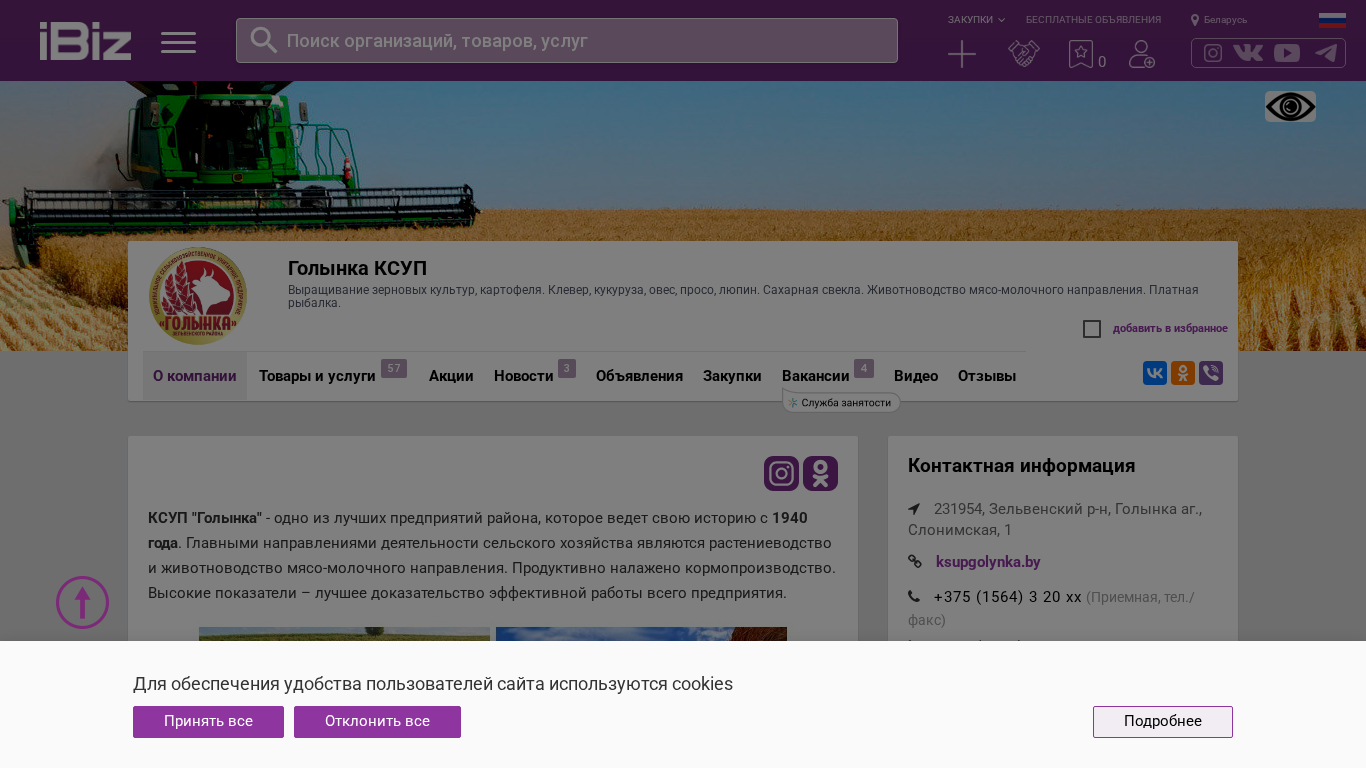Open the YouTube channel icon
The width and height of the screenshot is (1366, 768).
click(1287, 53)
